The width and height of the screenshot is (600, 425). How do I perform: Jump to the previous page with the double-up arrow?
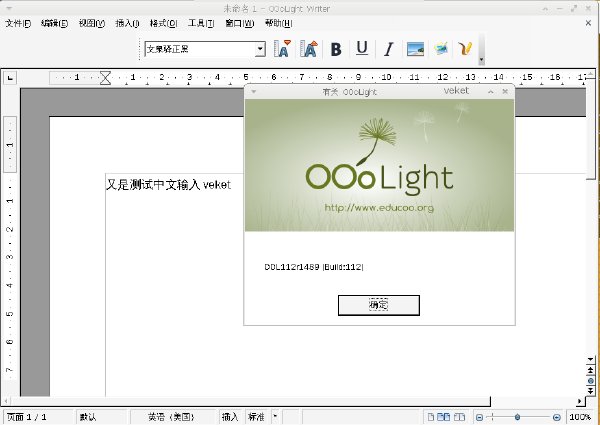pos(590,370)
